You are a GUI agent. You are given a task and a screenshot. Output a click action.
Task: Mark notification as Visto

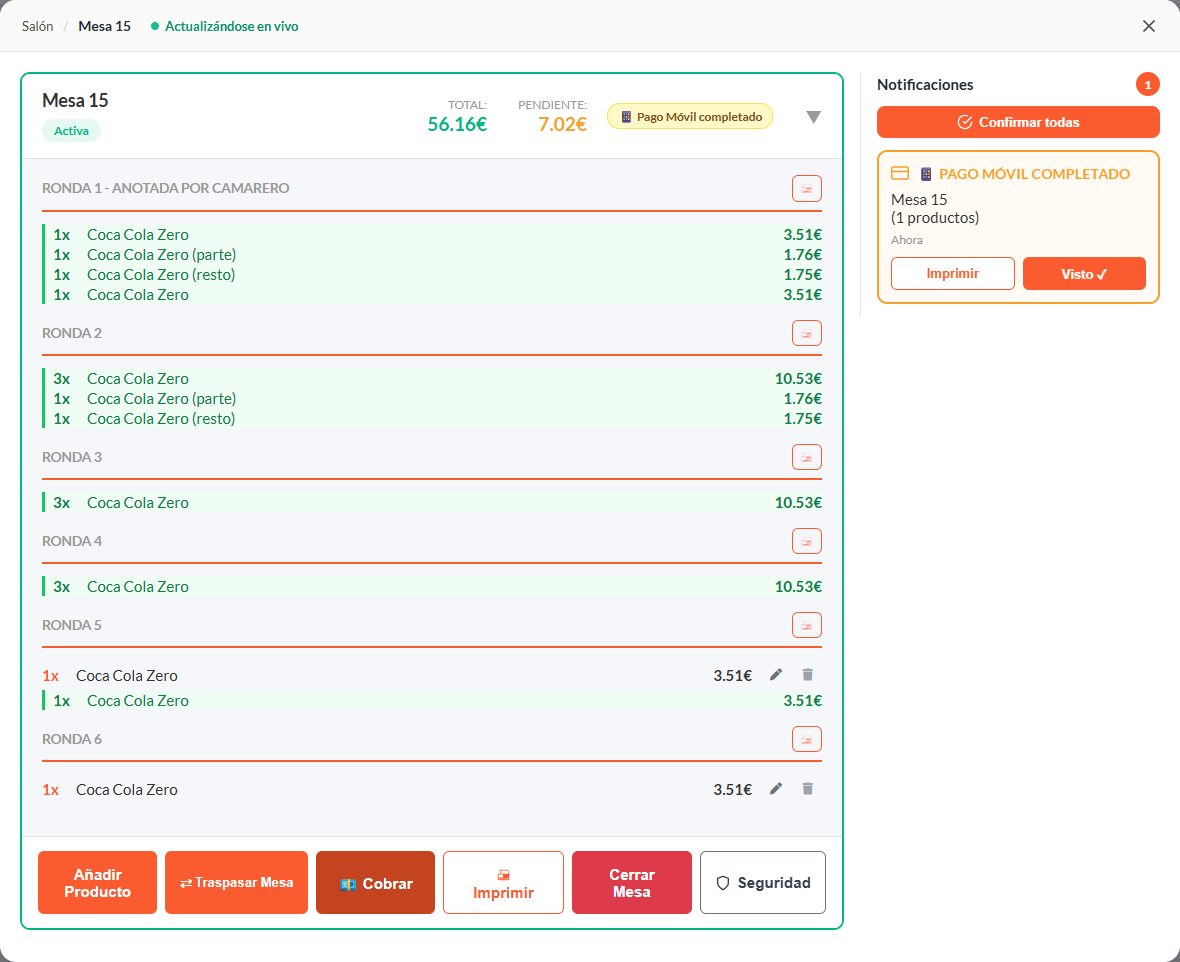click(x=1084, y=273)
